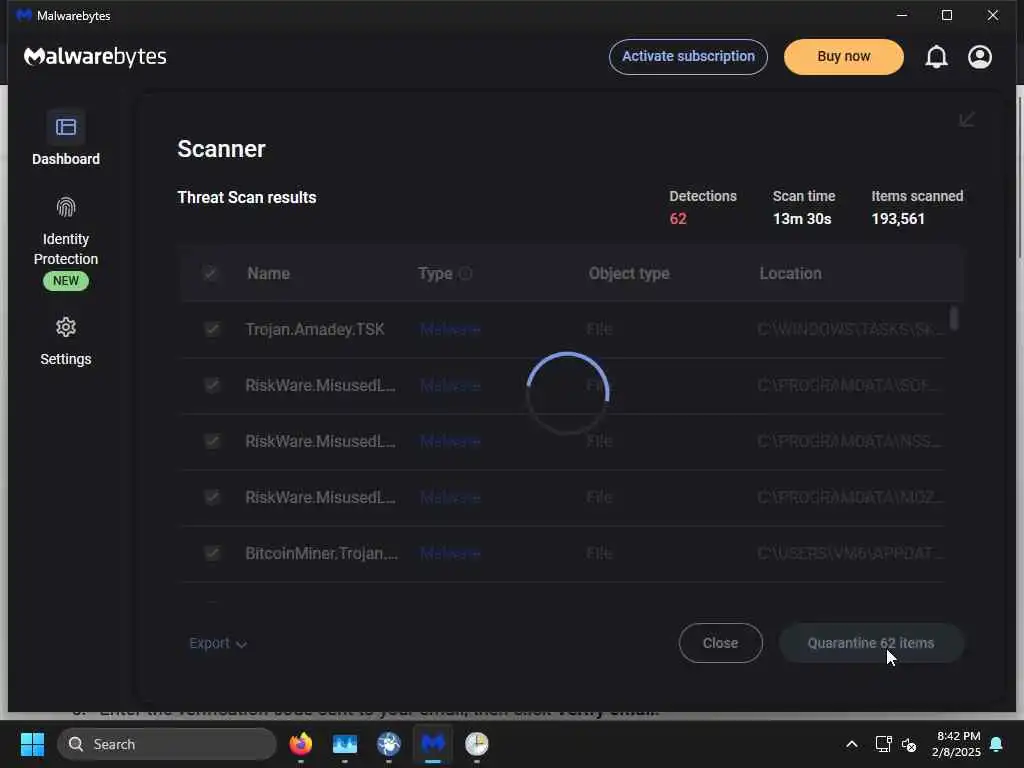Viewport: 1024px width, 768px height.
Task: Click the muted volume tray icon
Action: [908, 744]
